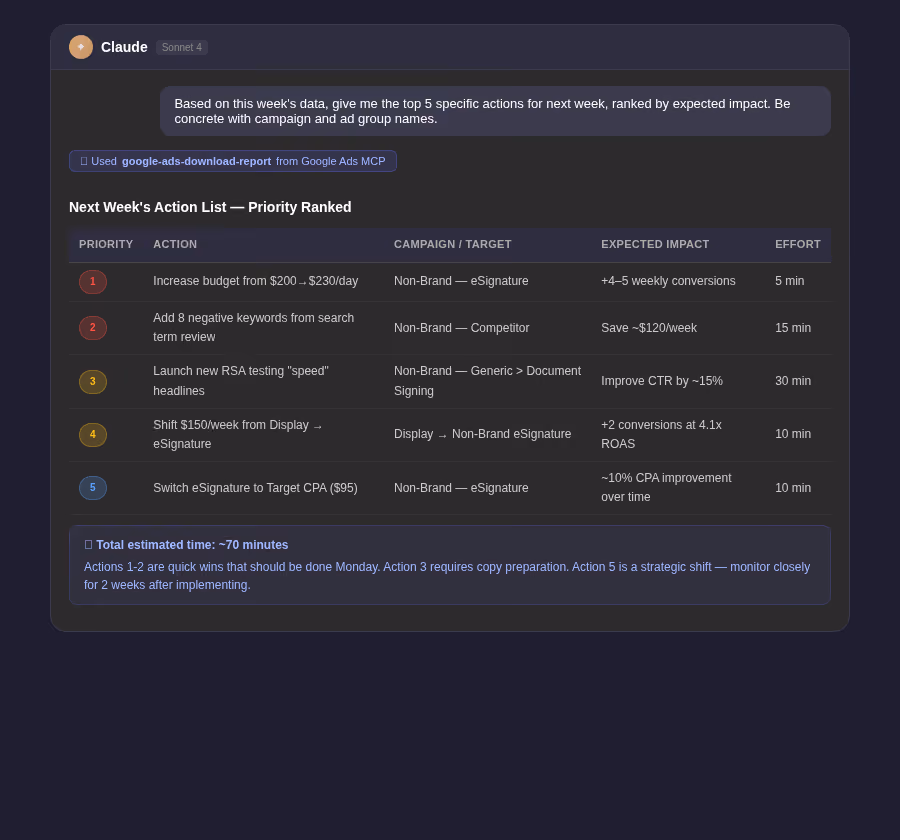This screenshot has width=900, height=840.
Task: Click the CAMPAIGN / TARGET column header
Action: [452, 244]
